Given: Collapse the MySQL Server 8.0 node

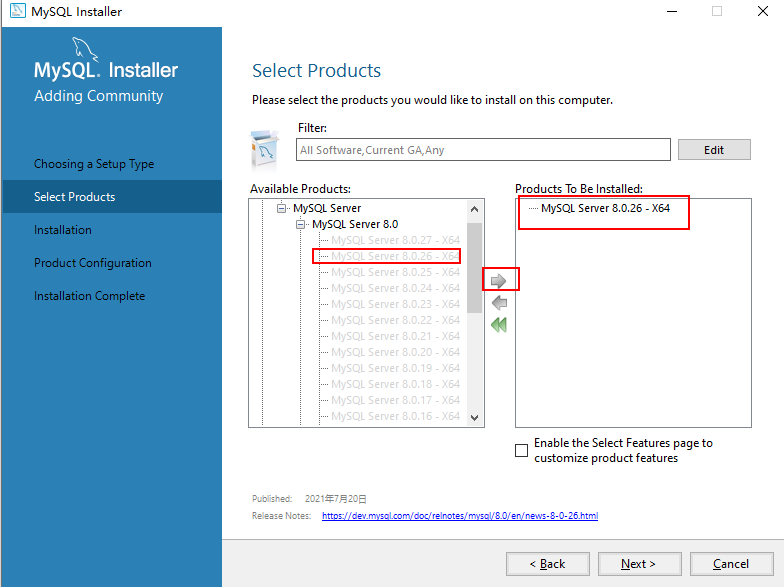Looking at the screenshot, I should tap(300, 224).
